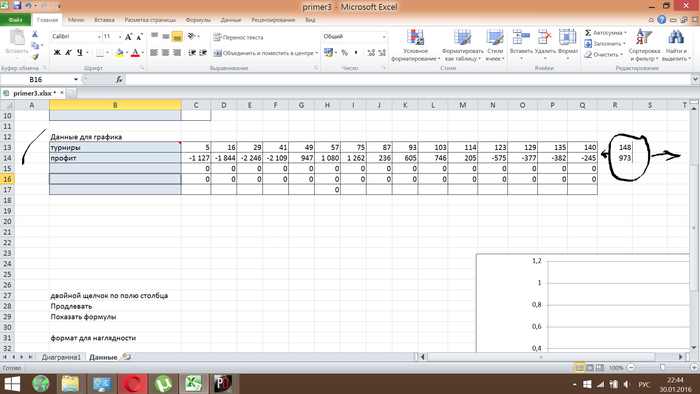The width and height of the screenshot is (700, 394).
Task: Toggle Bold formatting button
Action: (57, 53)
